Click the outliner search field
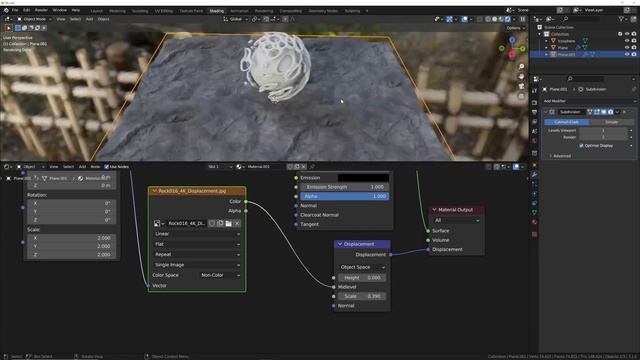This screenshot has width=640, height=360. click(582, 19)
